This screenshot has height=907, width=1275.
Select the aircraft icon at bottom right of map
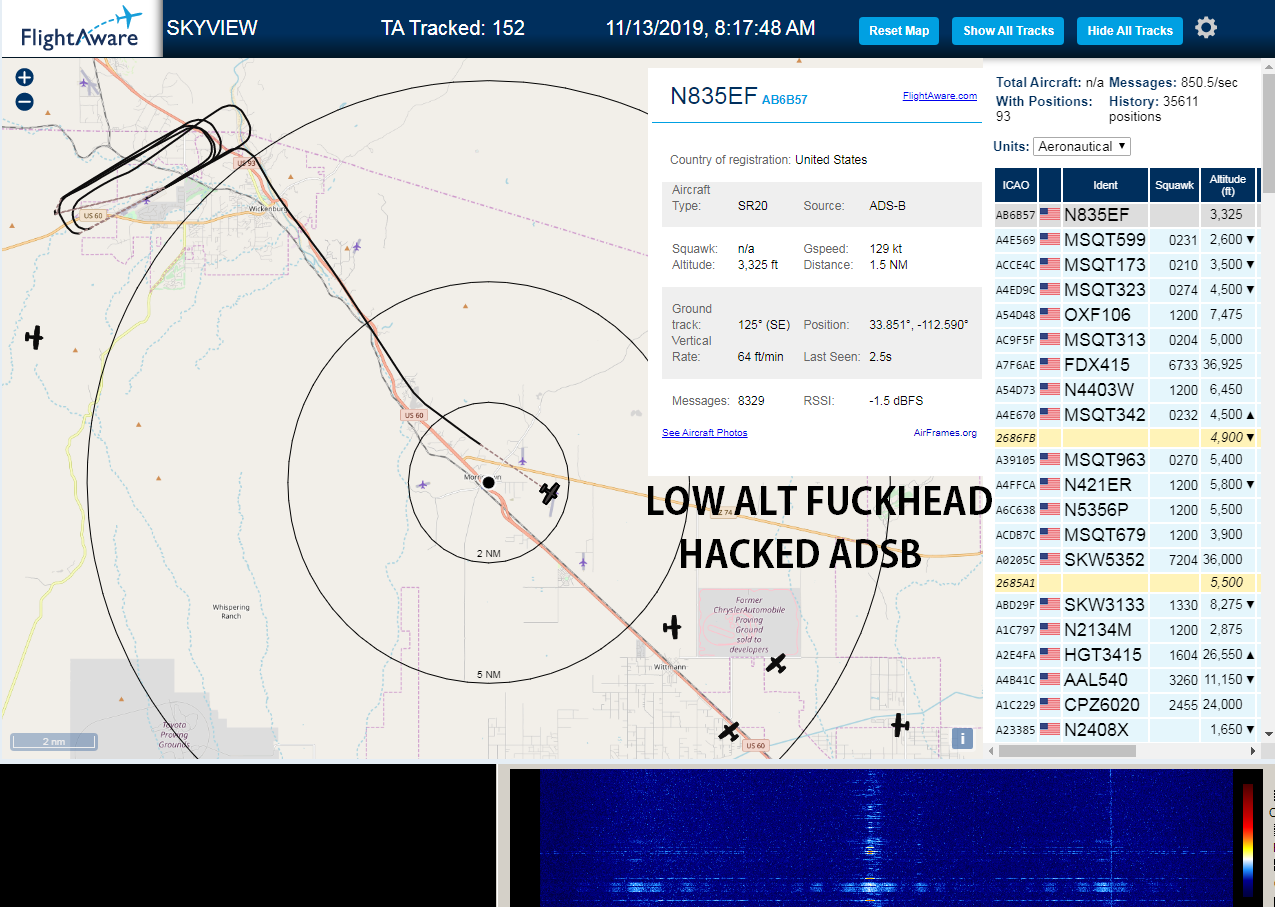900,725
